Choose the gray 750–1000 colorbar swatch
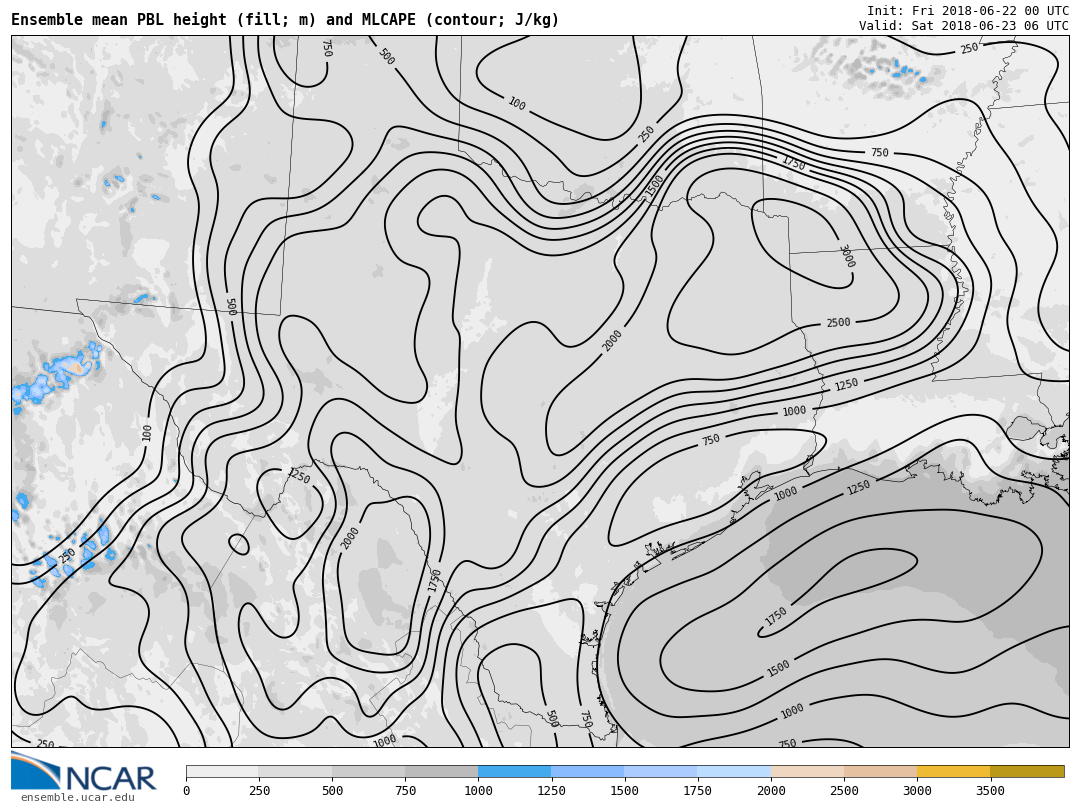The image size is (1080, 810). pyautogui.click(x=441, y=772)
